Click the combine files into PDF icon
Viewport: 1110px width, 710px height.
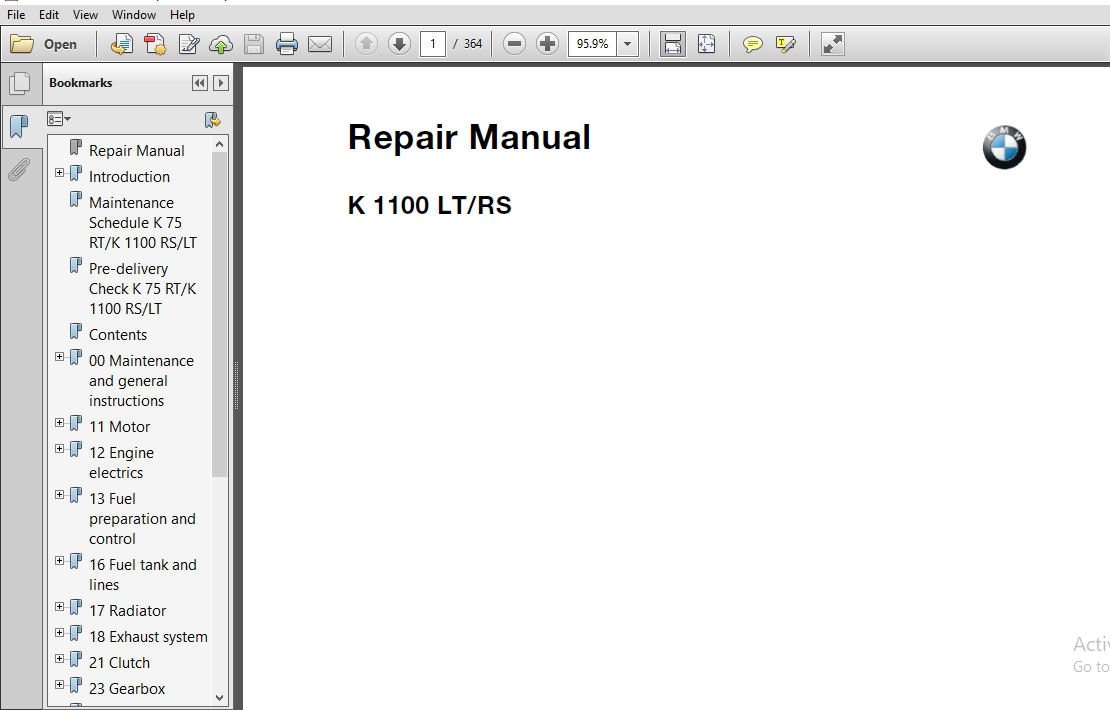tap(155, 45)
